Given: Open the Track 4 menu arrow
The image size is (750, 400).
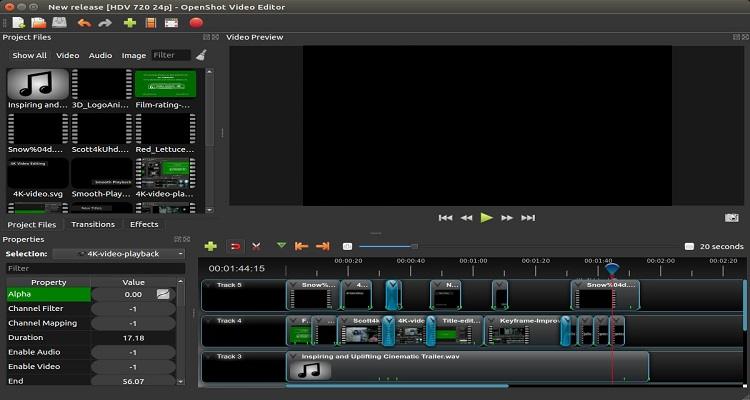Looking at the screenshot, I should (209, 321).
